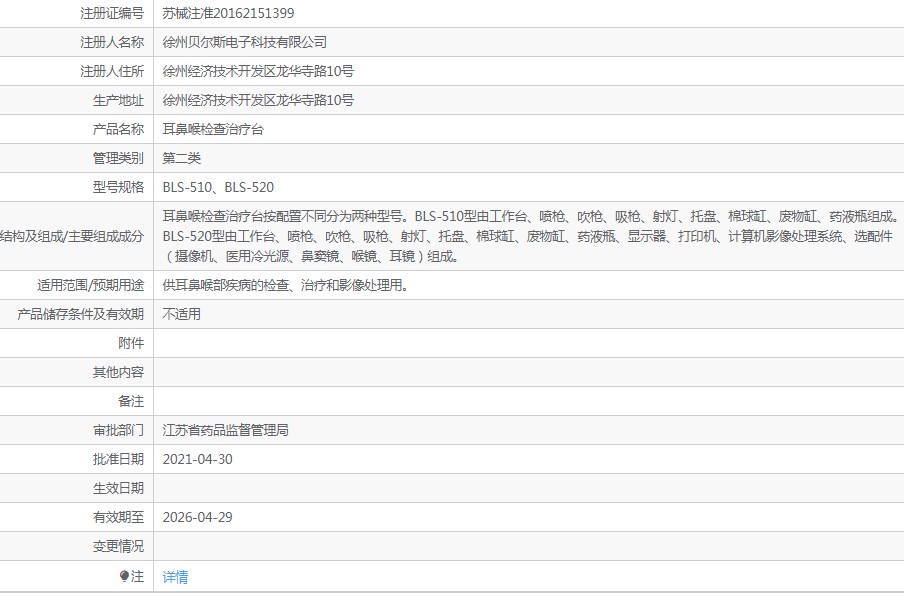Click the 管理类别 label
Screen dimensions: 904x597
click(118, 158)
